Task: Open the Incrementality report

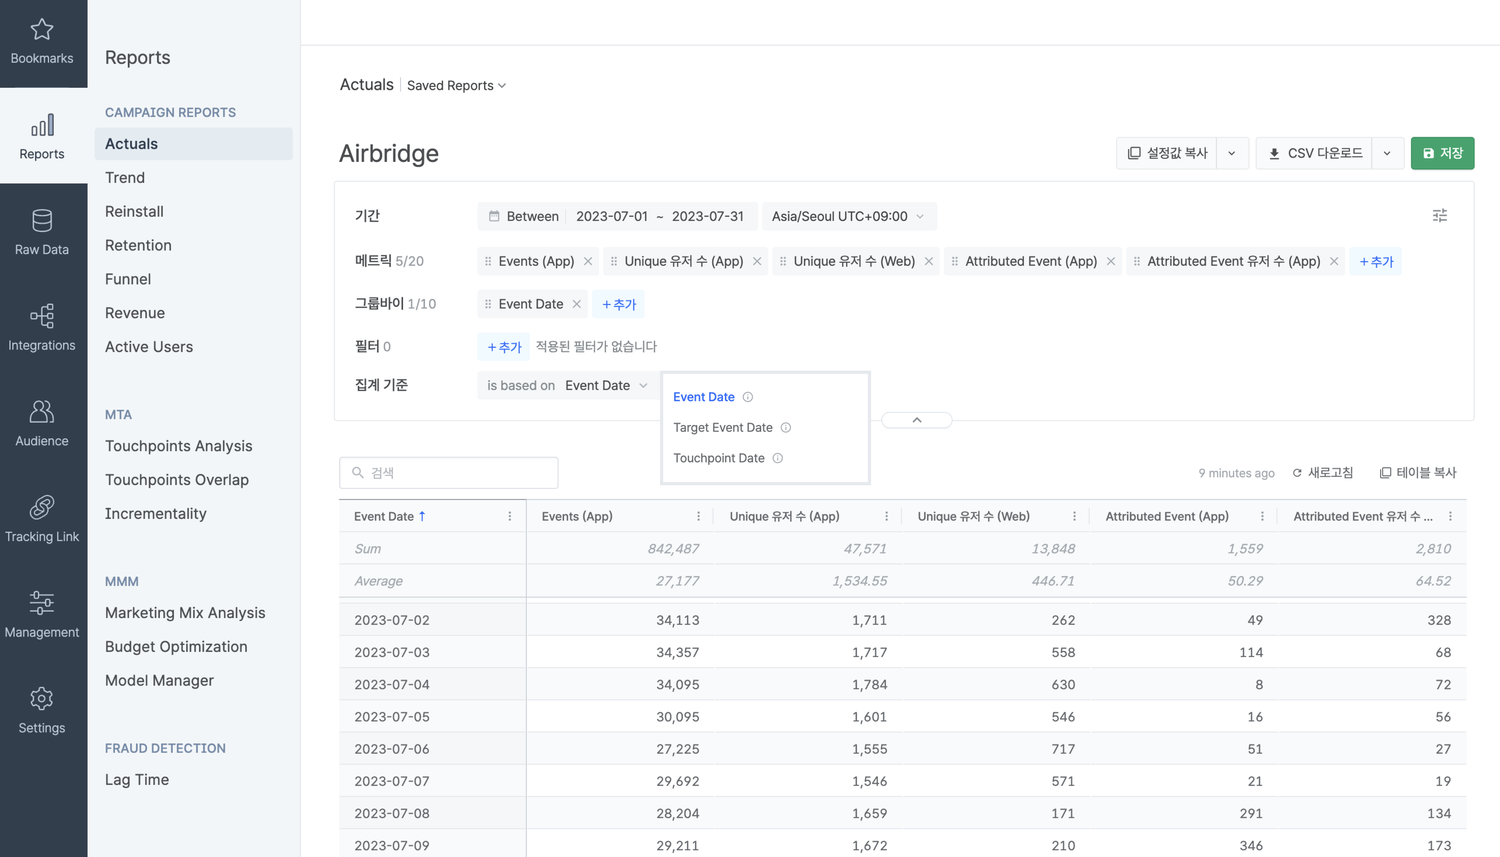Action: 156,514
